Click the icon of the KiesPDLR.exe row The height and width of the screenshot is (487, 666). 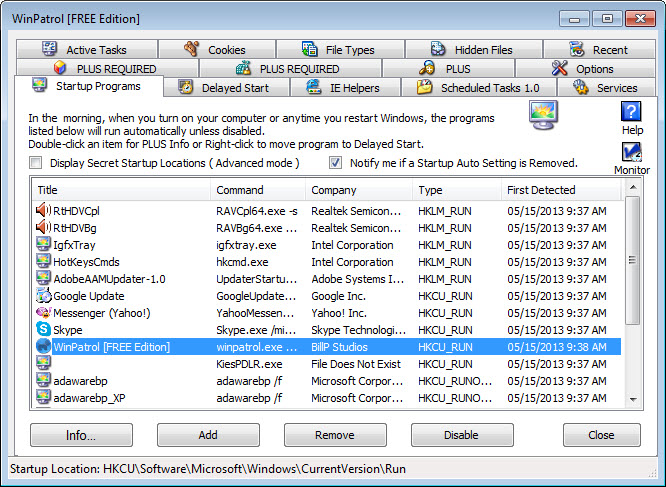click(43, 363)
